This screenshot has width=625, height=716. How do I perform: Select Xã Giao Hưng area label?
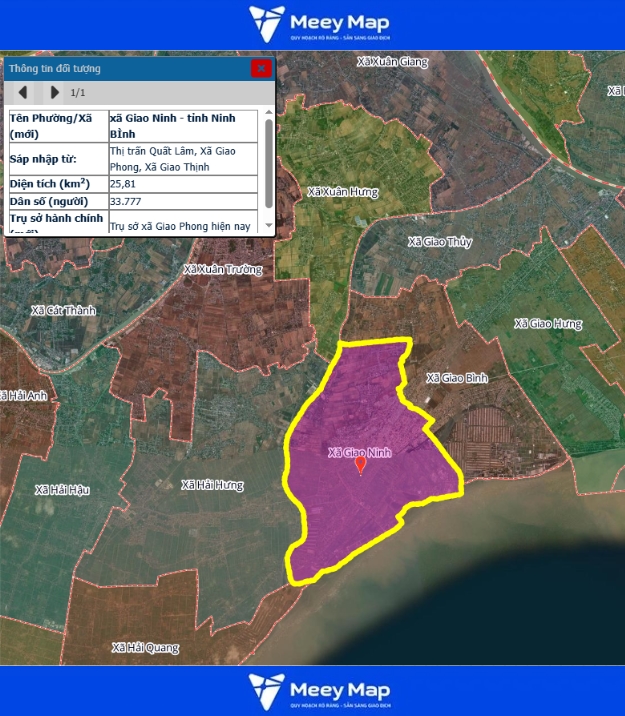click(x=547, y=324)
